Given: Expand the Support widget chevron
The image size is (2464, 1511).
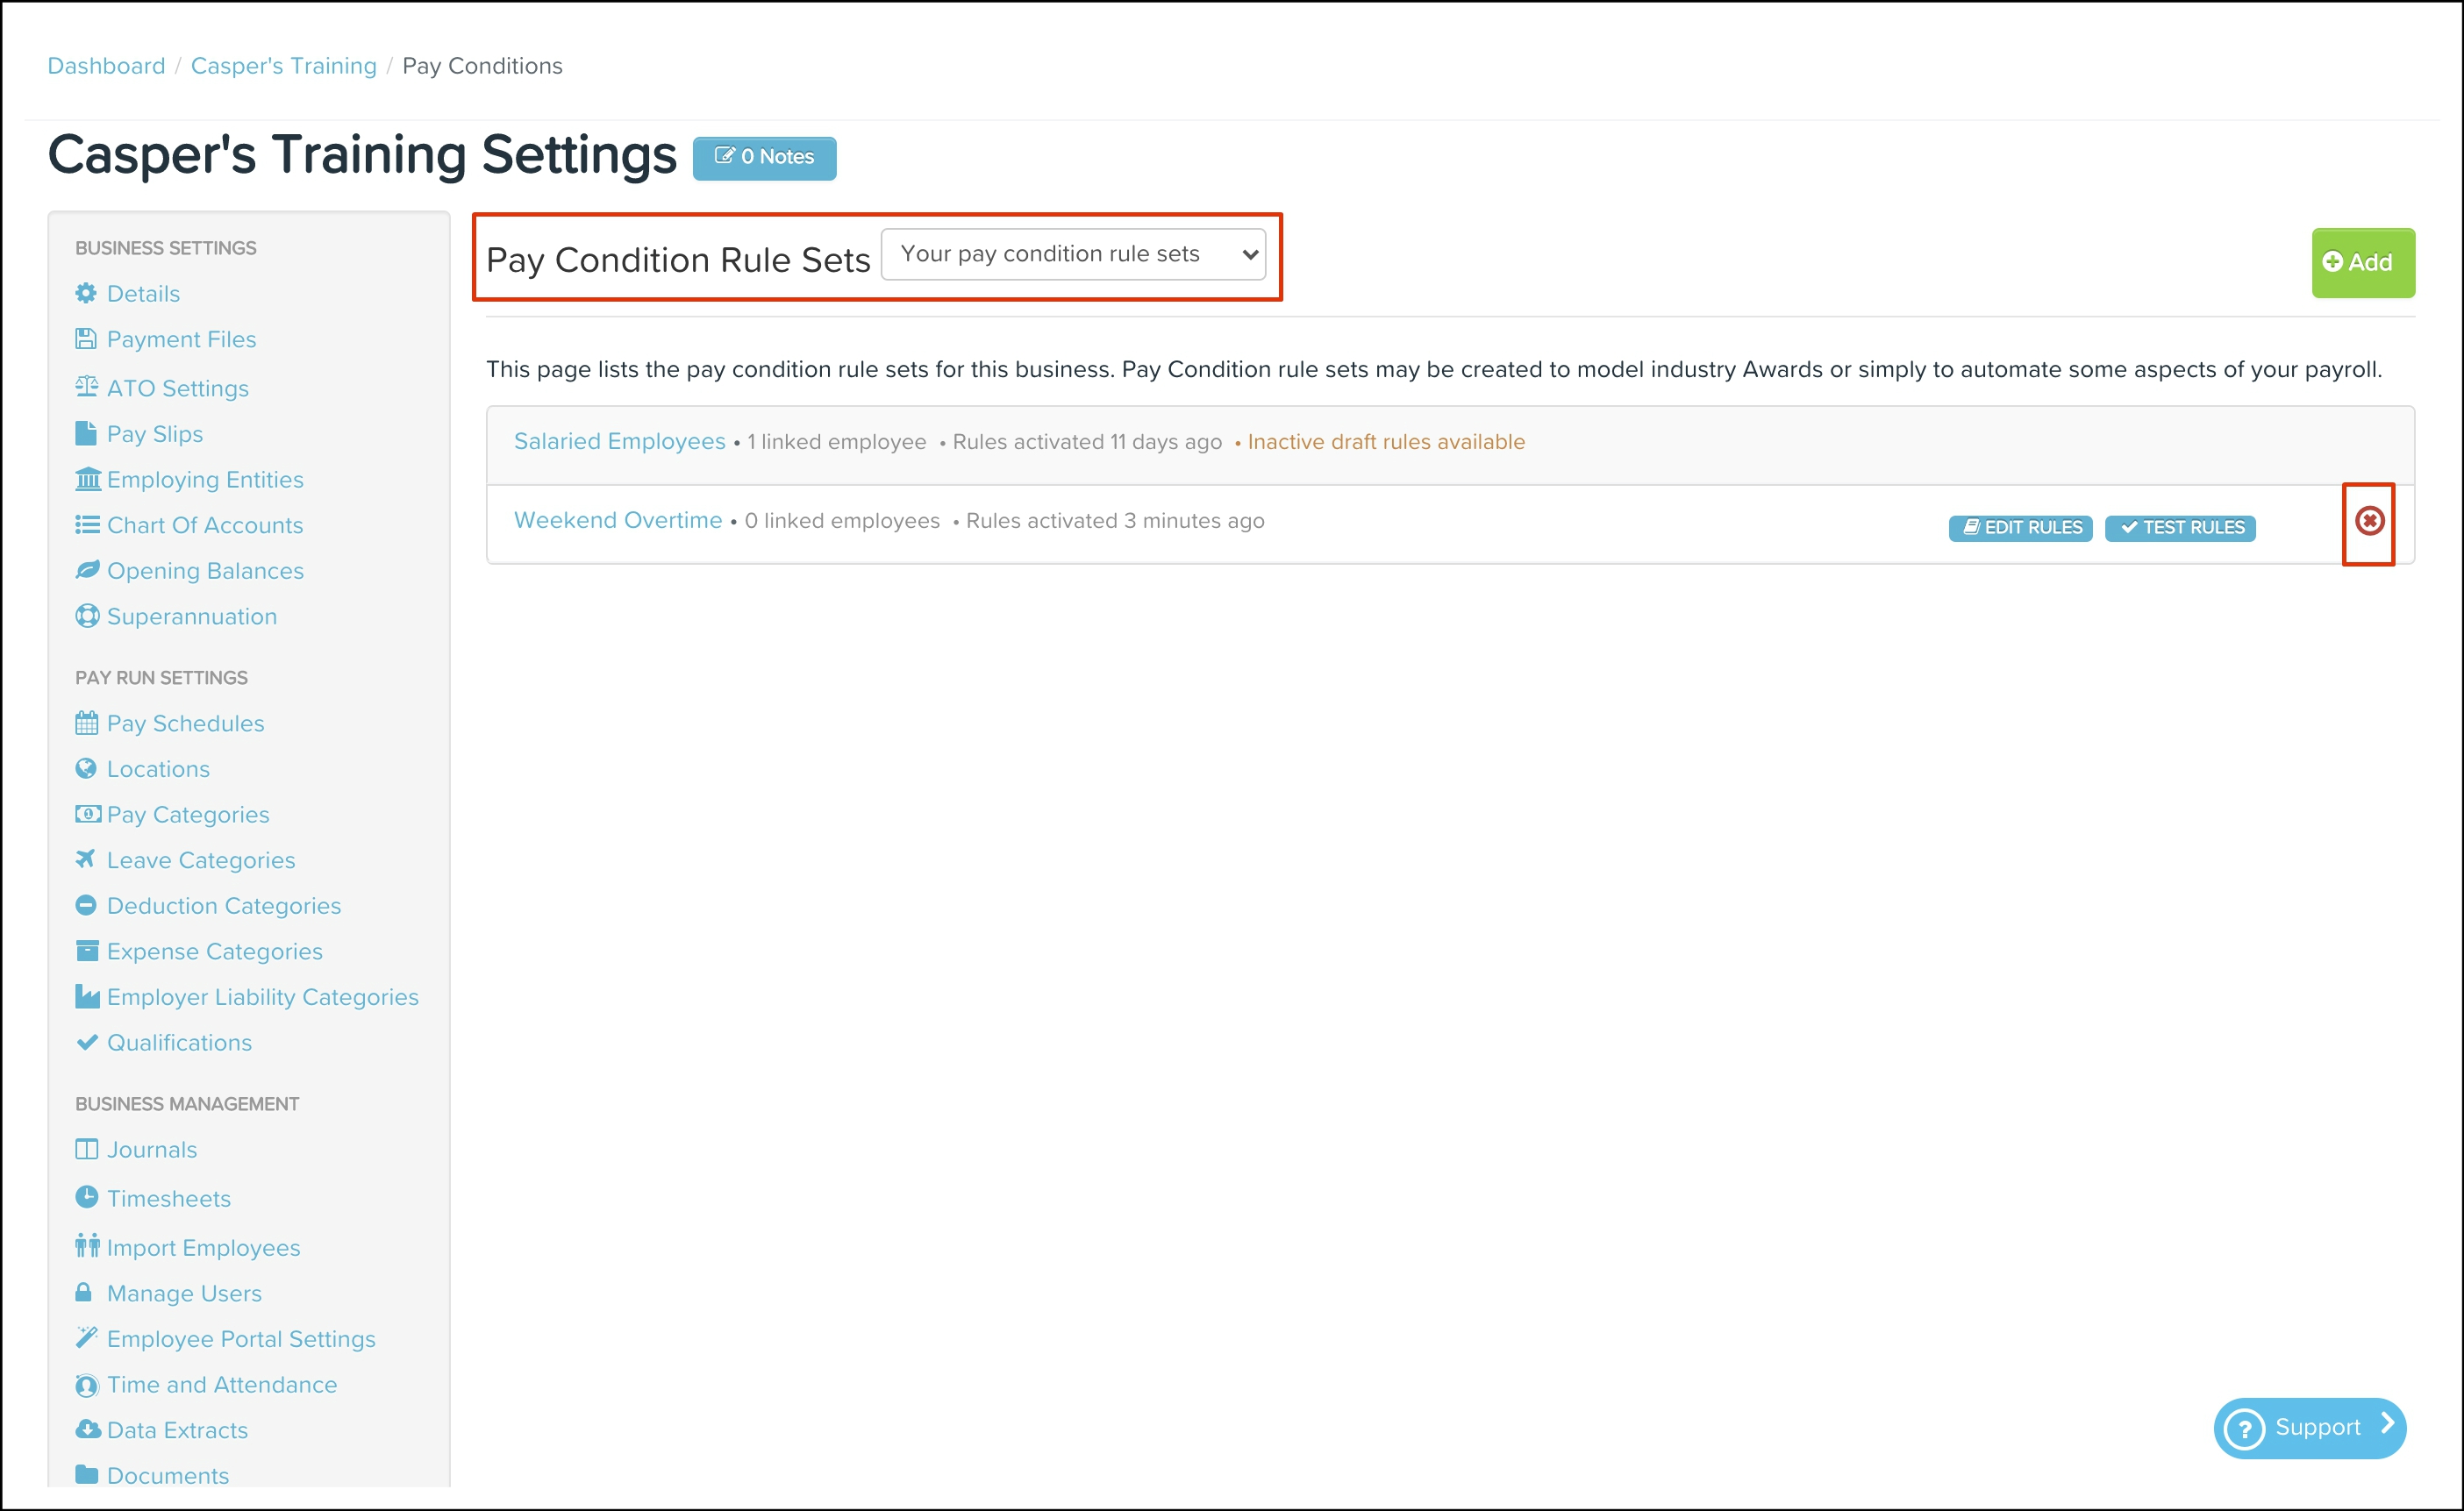Looking at the screenshot, I should [x=2388, y=1424].
